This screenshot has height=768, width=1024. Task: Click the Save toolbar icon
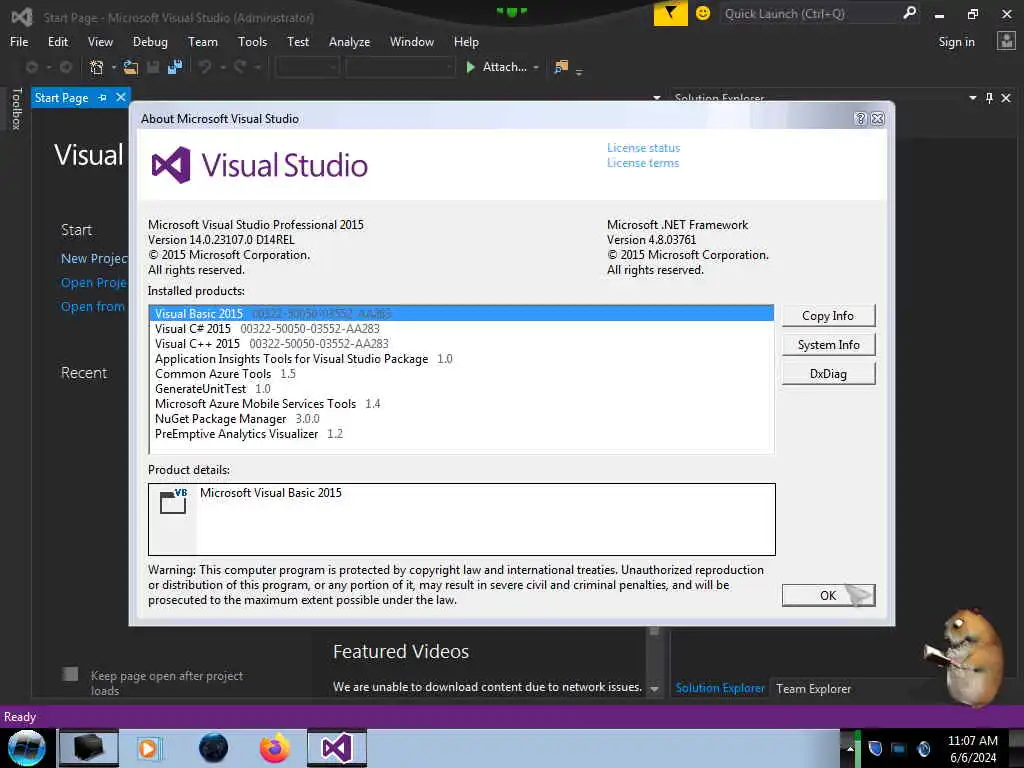153,67
